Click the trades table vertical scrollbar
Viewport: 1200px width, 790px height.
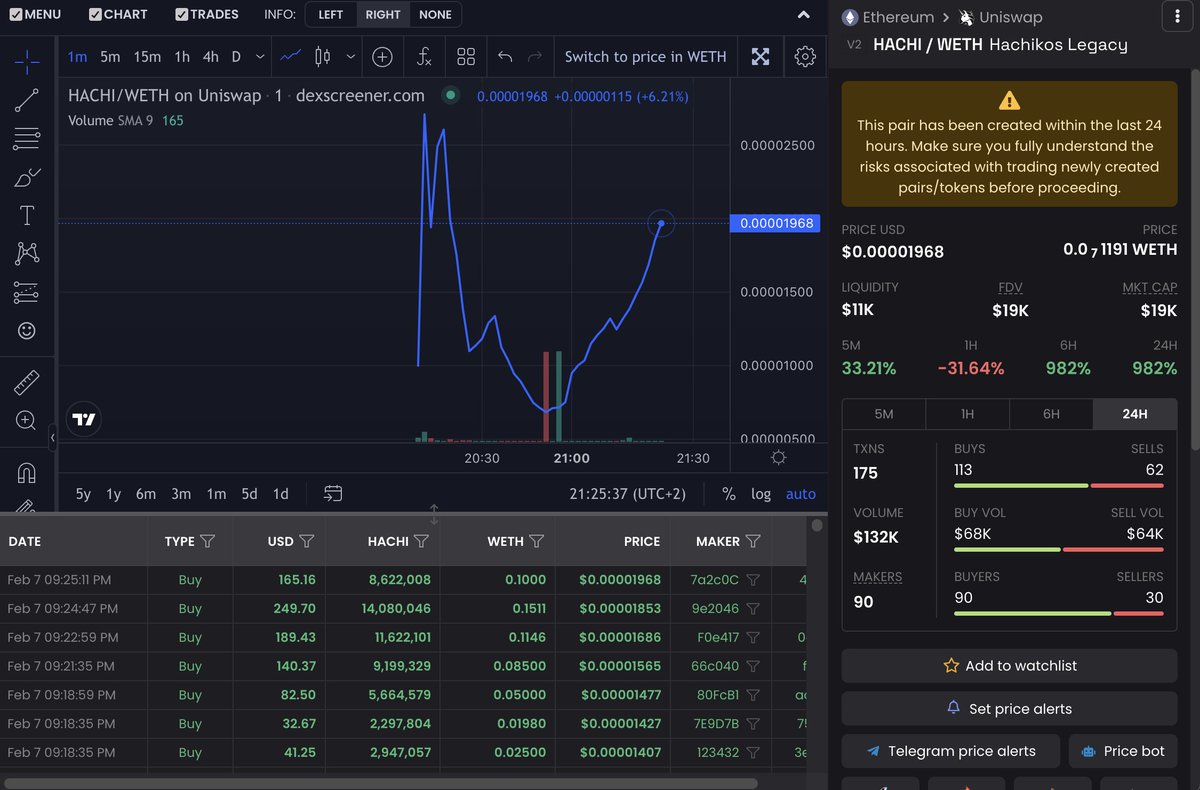817,525
